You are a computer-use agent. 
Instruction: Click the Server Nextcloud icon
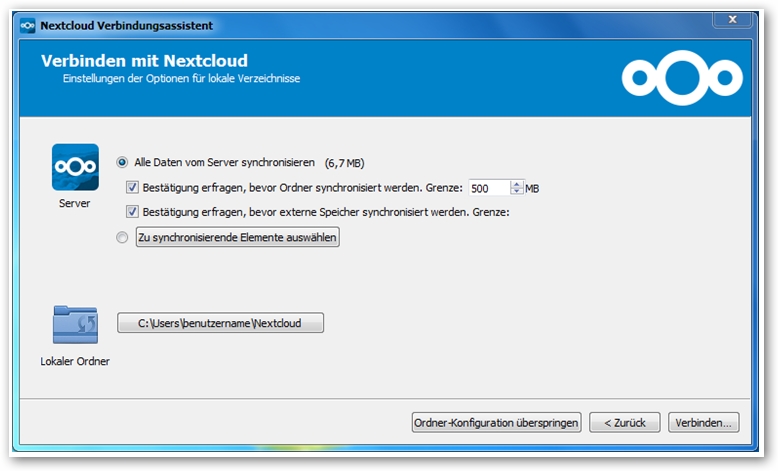click(x=75, y=167)
